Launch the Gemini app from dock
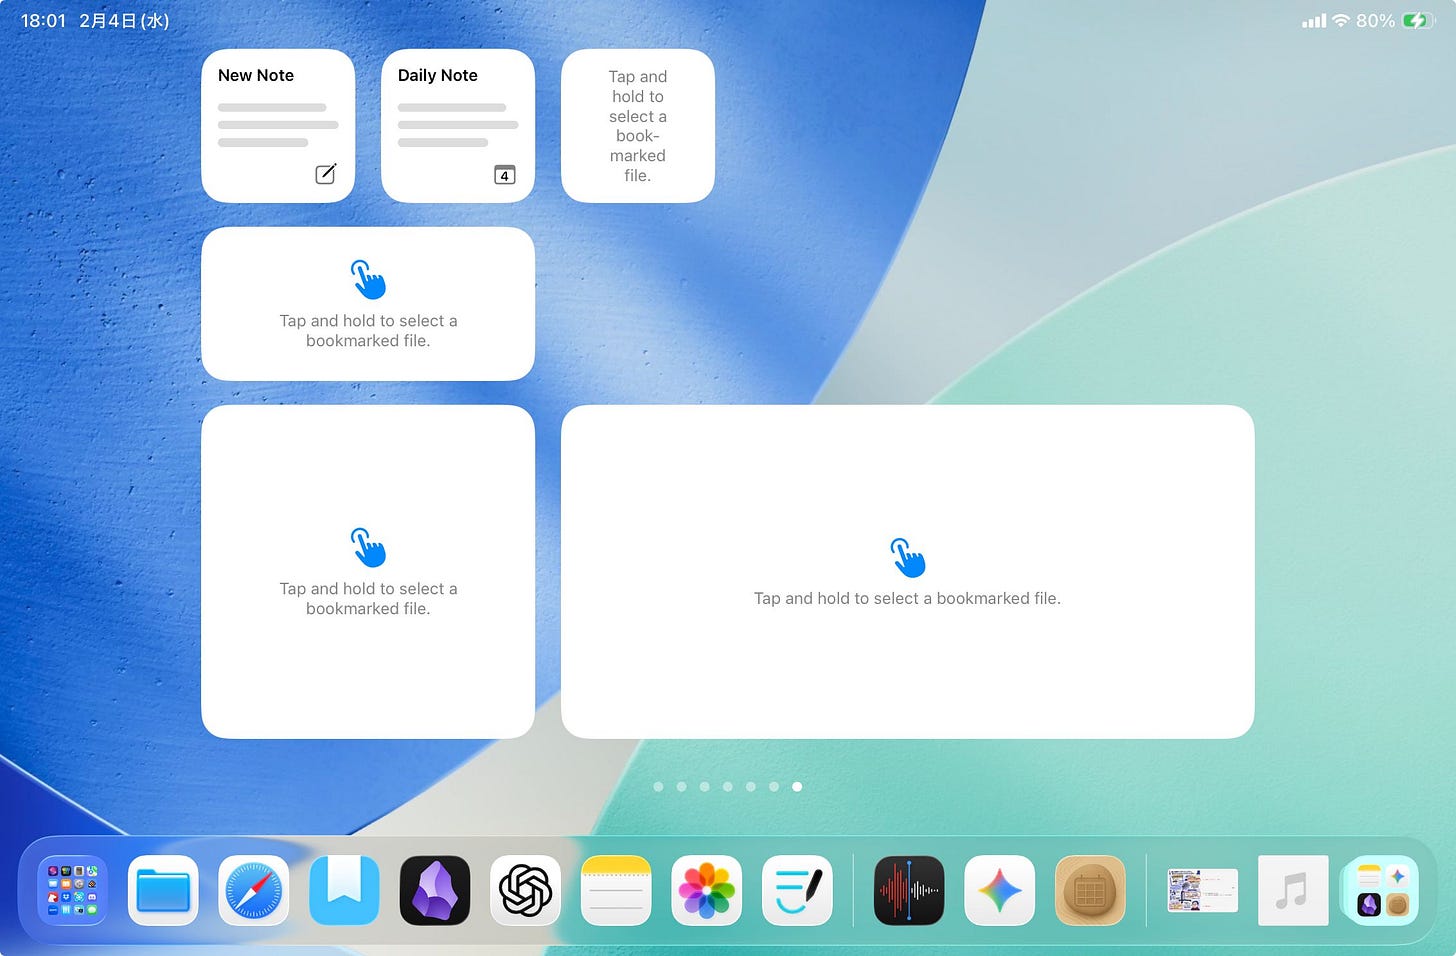This screenshot has width=1456, height=956. 1000,890
